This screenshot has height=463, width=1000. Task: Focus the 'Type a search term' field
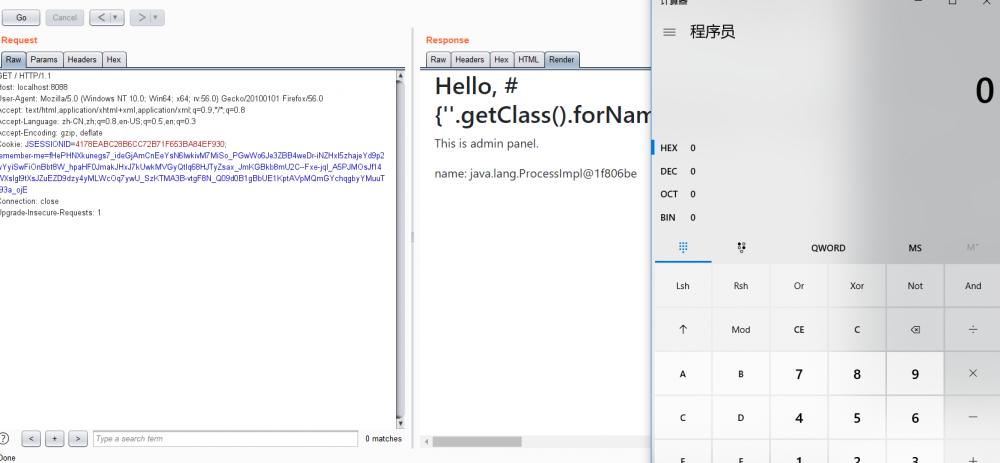(225, 439)
